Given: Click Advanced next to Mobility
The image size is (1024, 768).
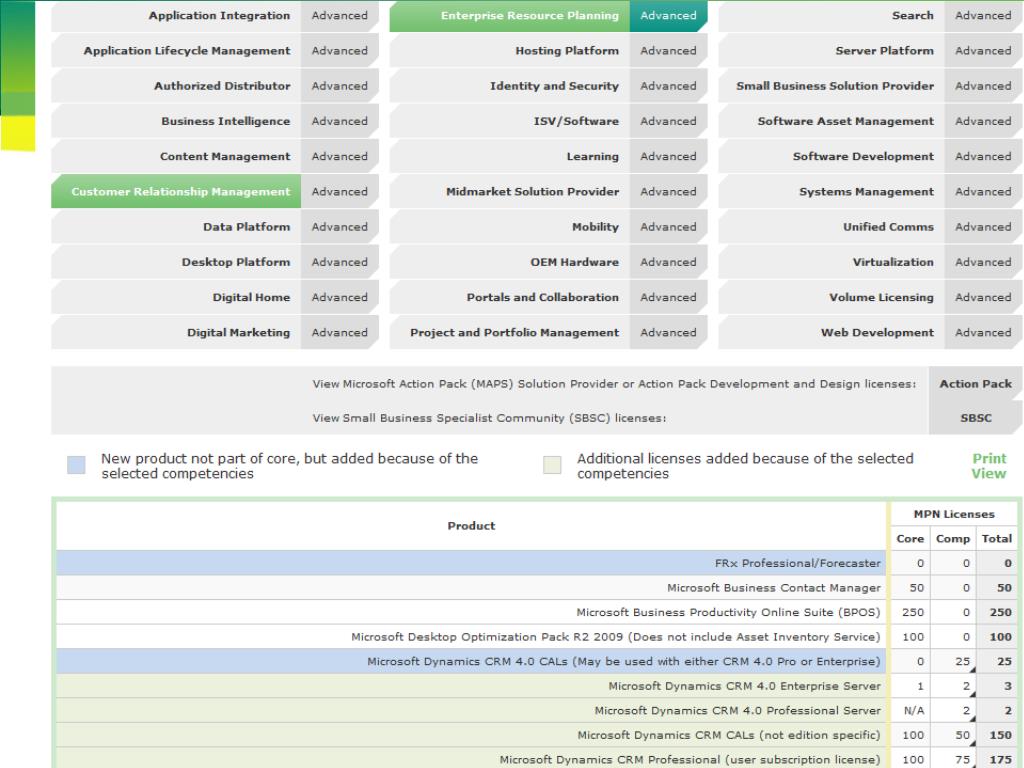Looking at the screenshot, I should [669, 227].
